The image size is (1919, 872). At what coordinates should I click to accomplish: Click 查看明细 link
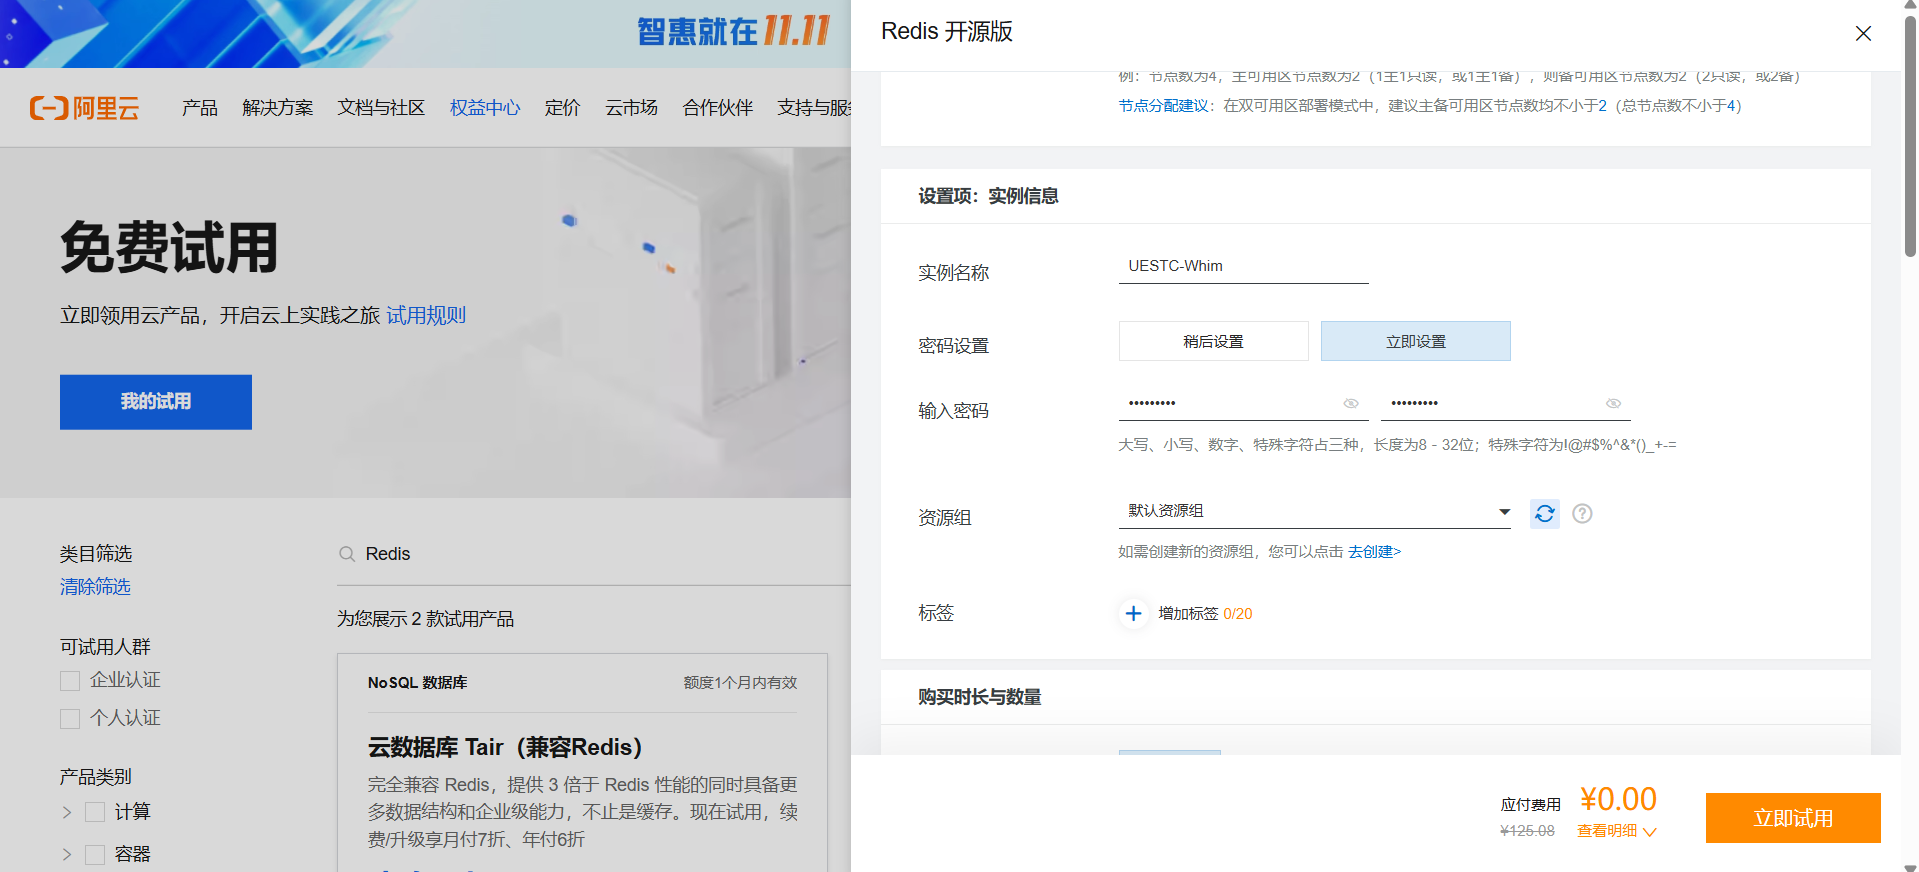1607,831
